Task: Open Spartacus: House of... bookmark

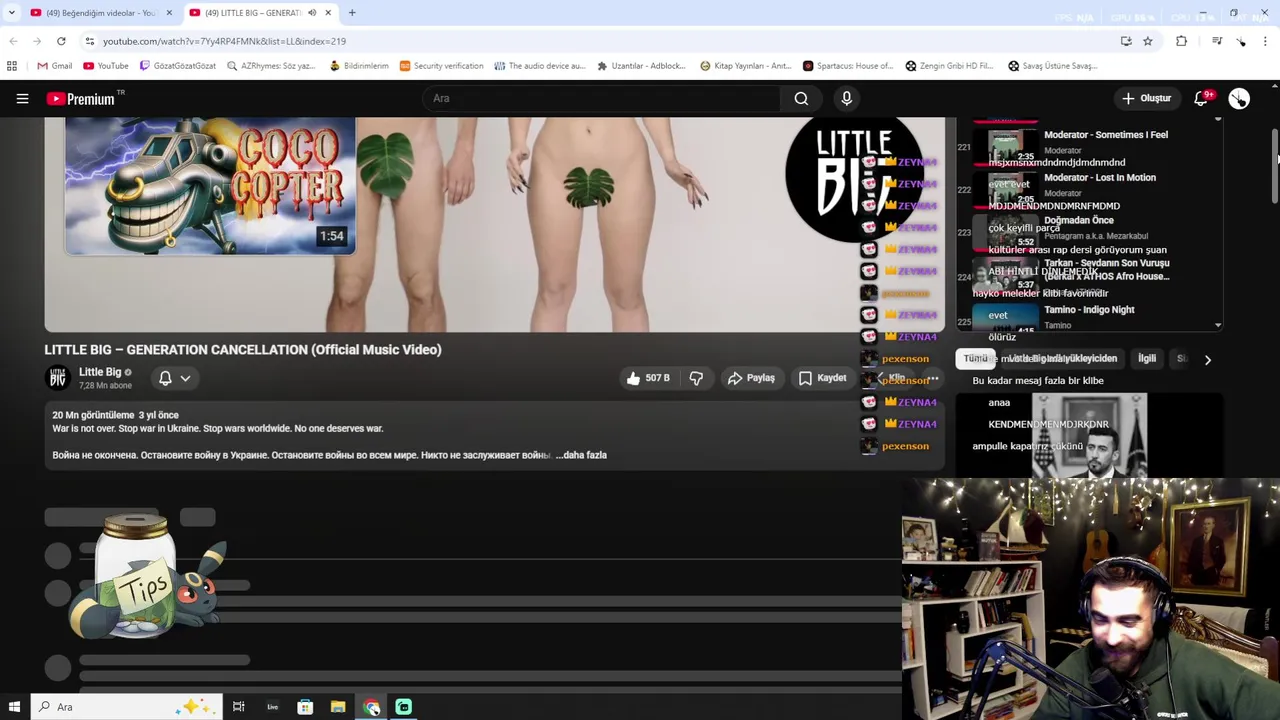Action: pyautogui.click(x=848, y=66)
